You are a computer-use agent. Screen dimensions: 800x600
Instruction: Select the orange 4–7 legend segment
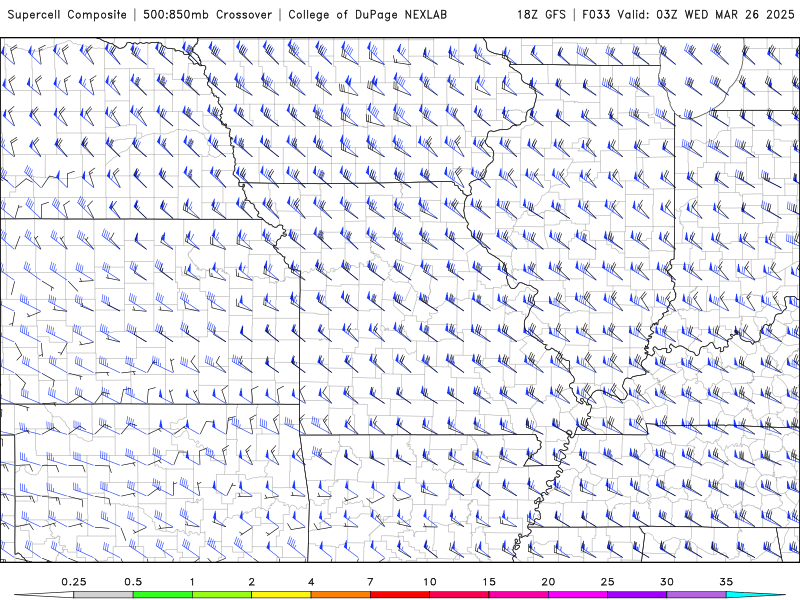340,595
